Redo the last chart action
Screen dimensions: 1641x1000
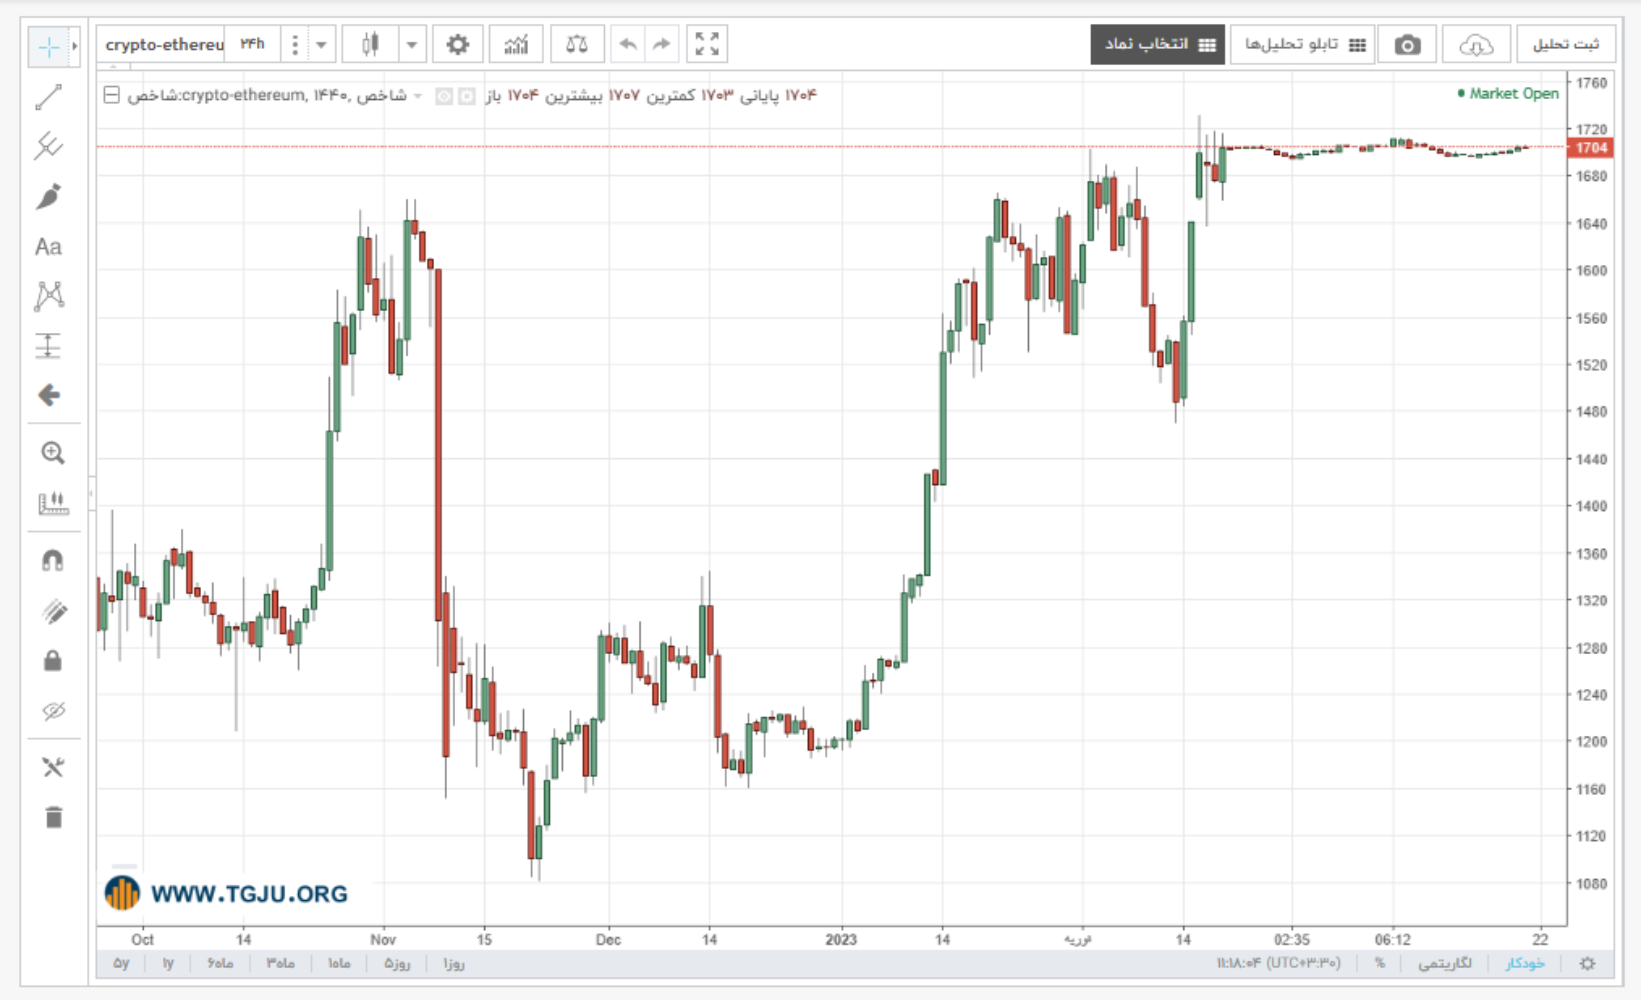(x=661, y=44)
